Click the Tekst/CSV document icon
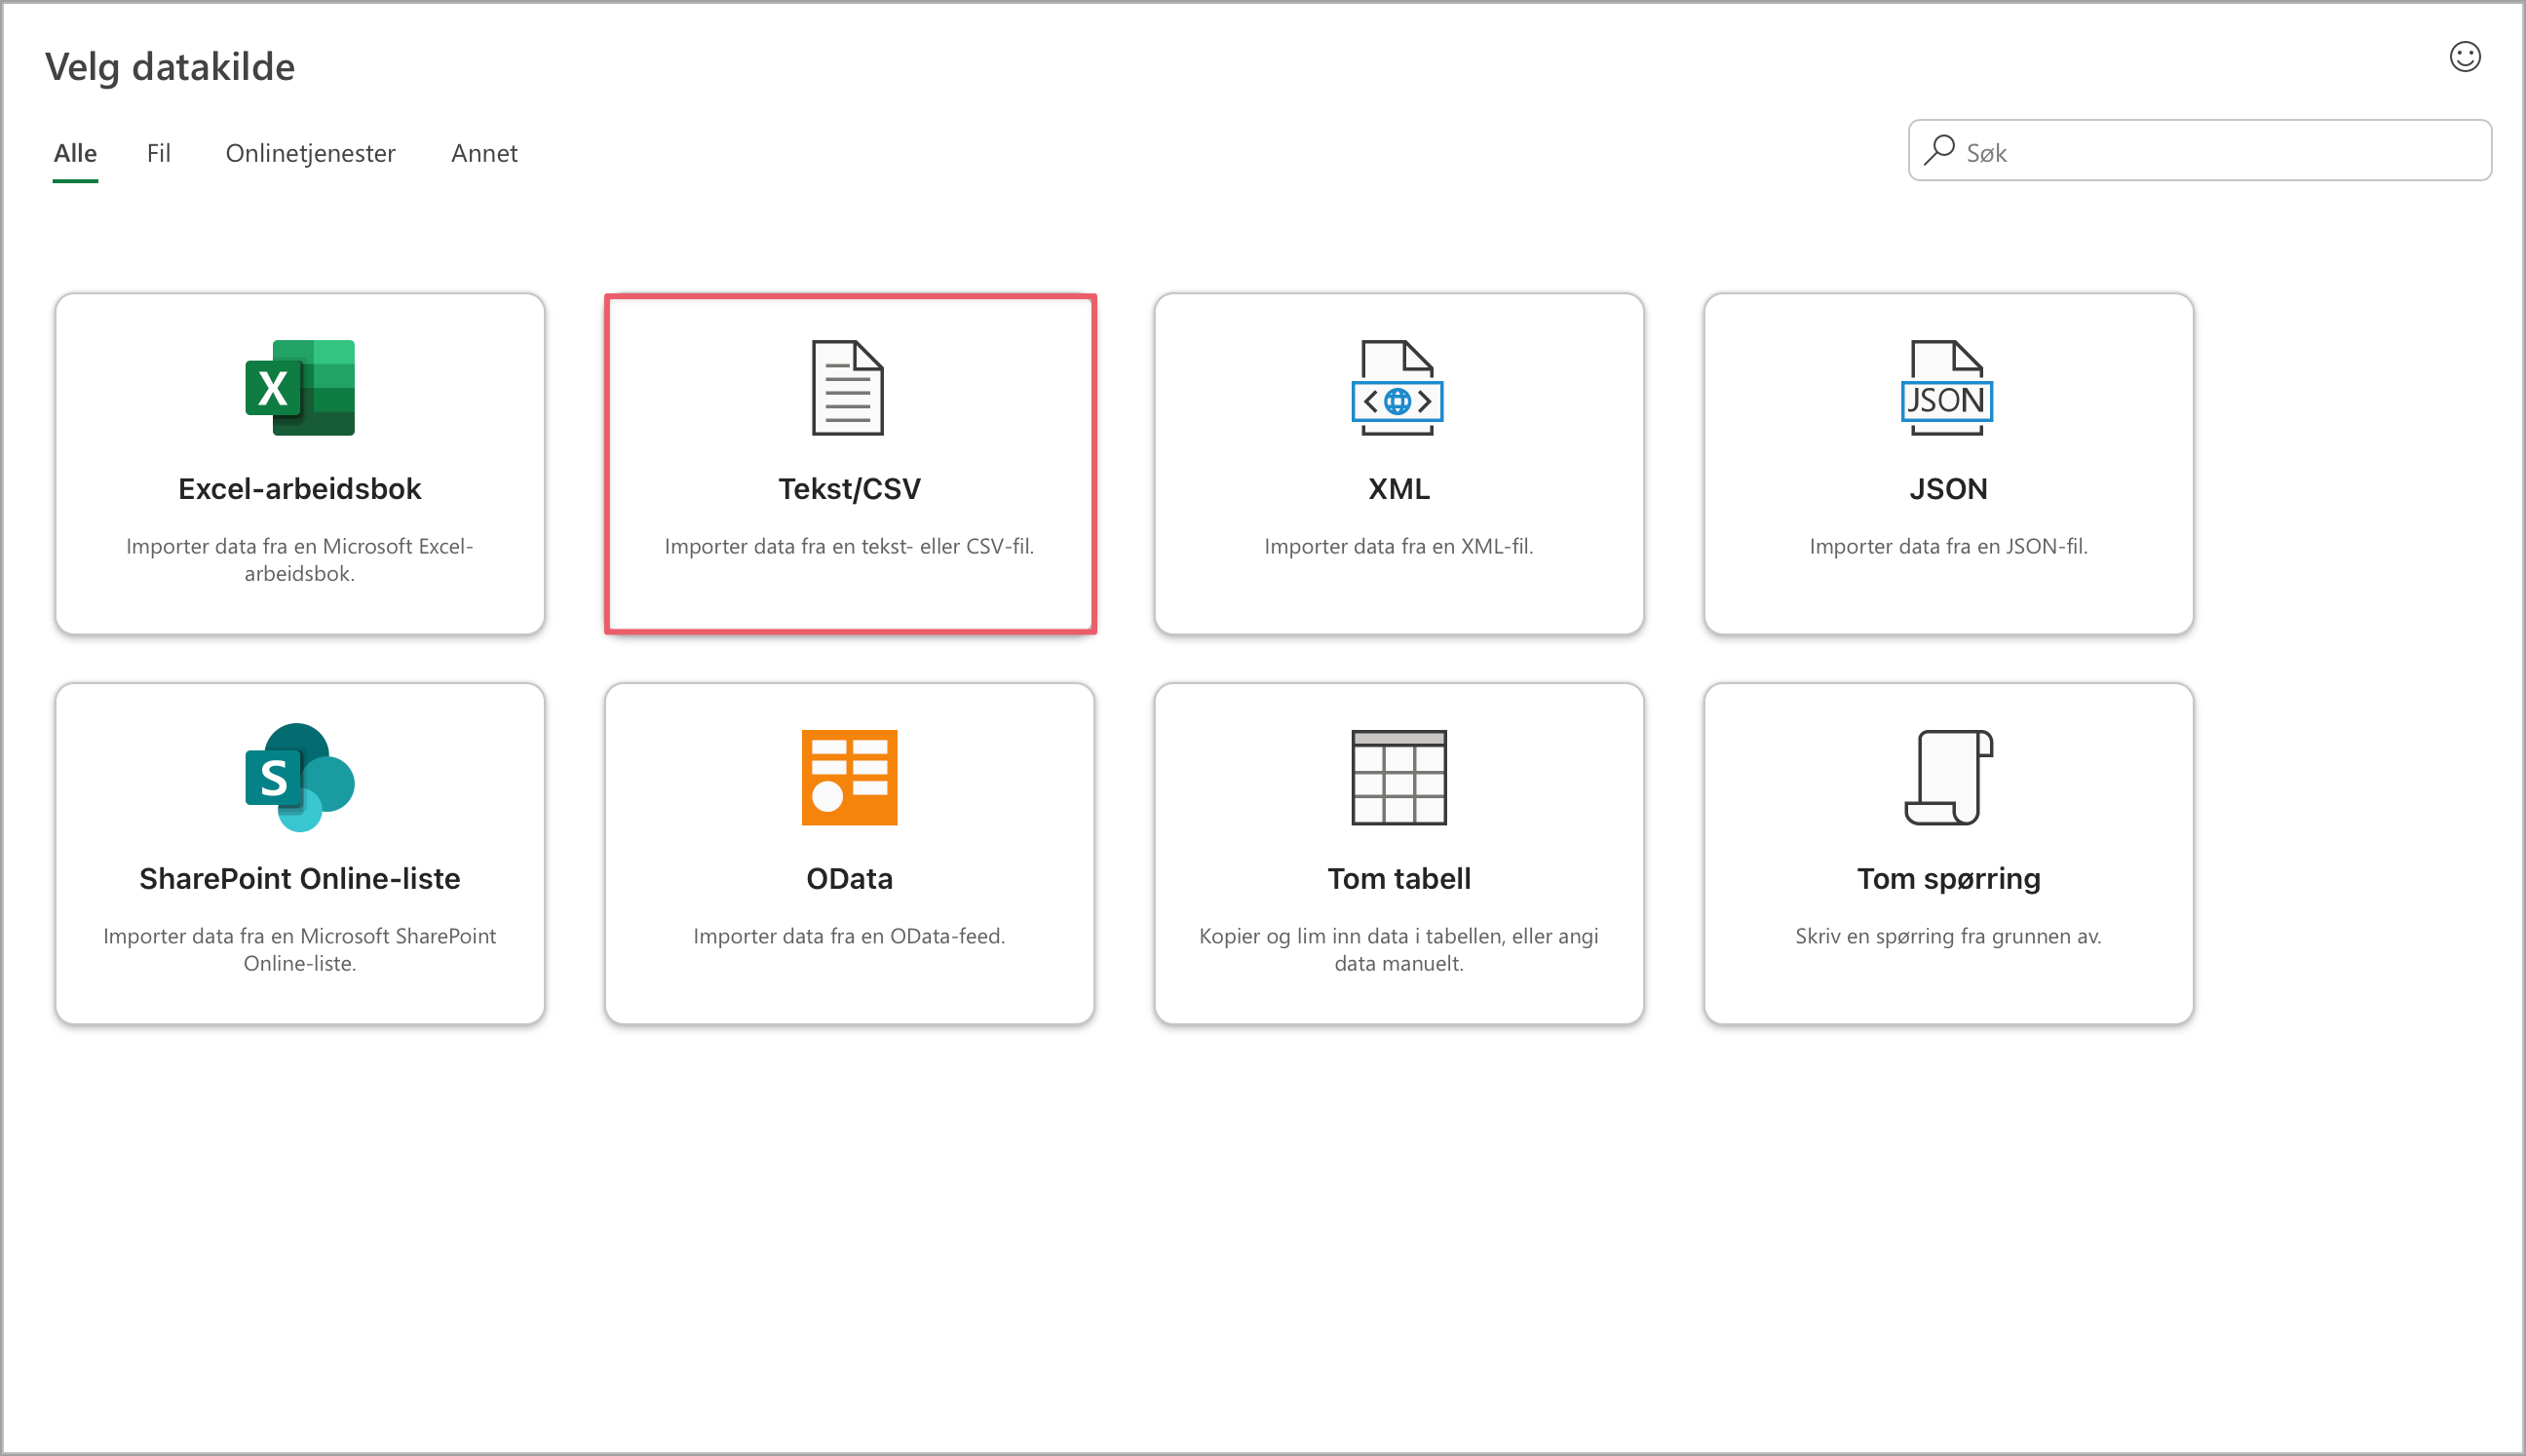Screen dimensions: 2526x1456 pos(848,388)
